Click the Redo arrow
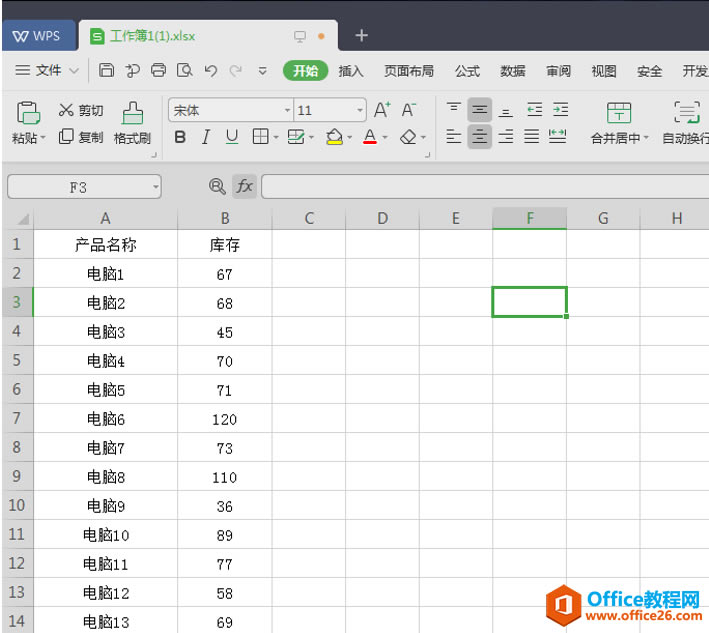The image size is (709, 633). pyautogui.click(x=236, y=71)
